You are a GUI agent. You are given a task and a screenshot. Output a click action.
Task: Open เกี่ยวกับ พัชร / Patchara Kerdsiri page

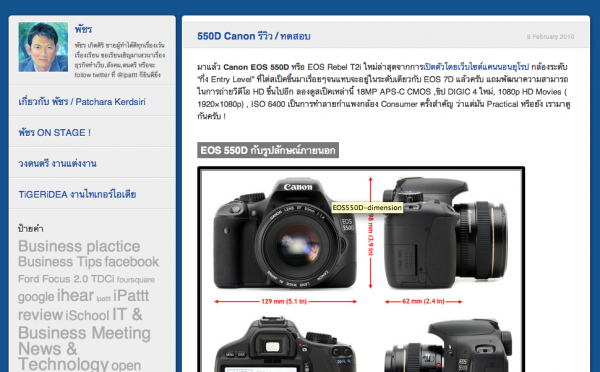point(82,102)
